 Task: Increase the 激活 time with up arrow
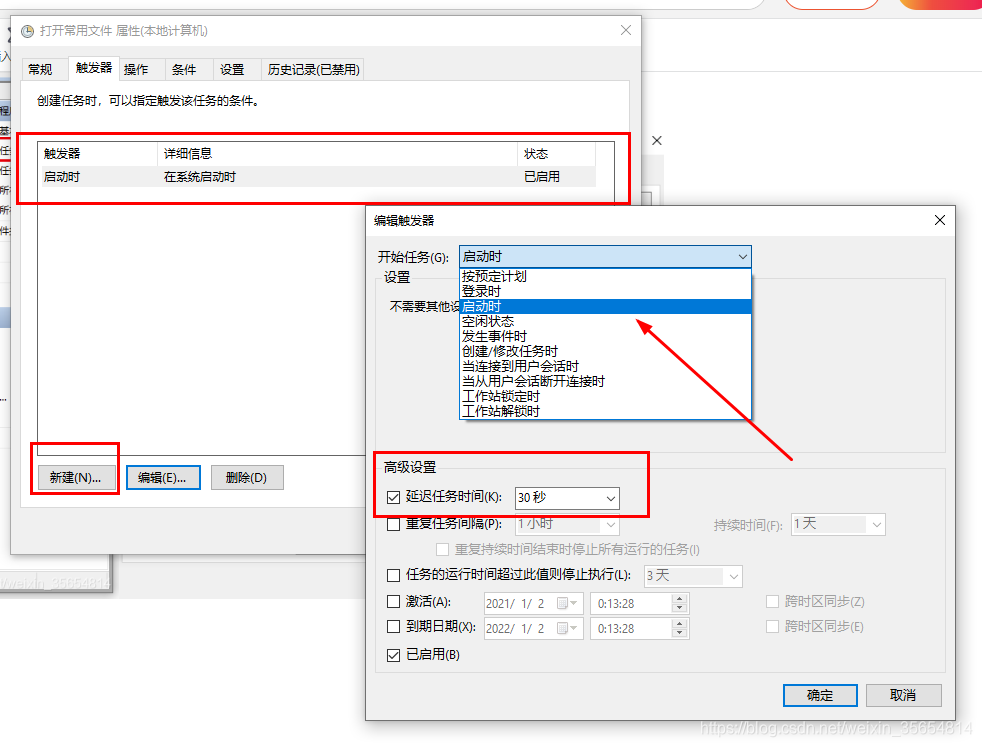click(x=680, y=599)
